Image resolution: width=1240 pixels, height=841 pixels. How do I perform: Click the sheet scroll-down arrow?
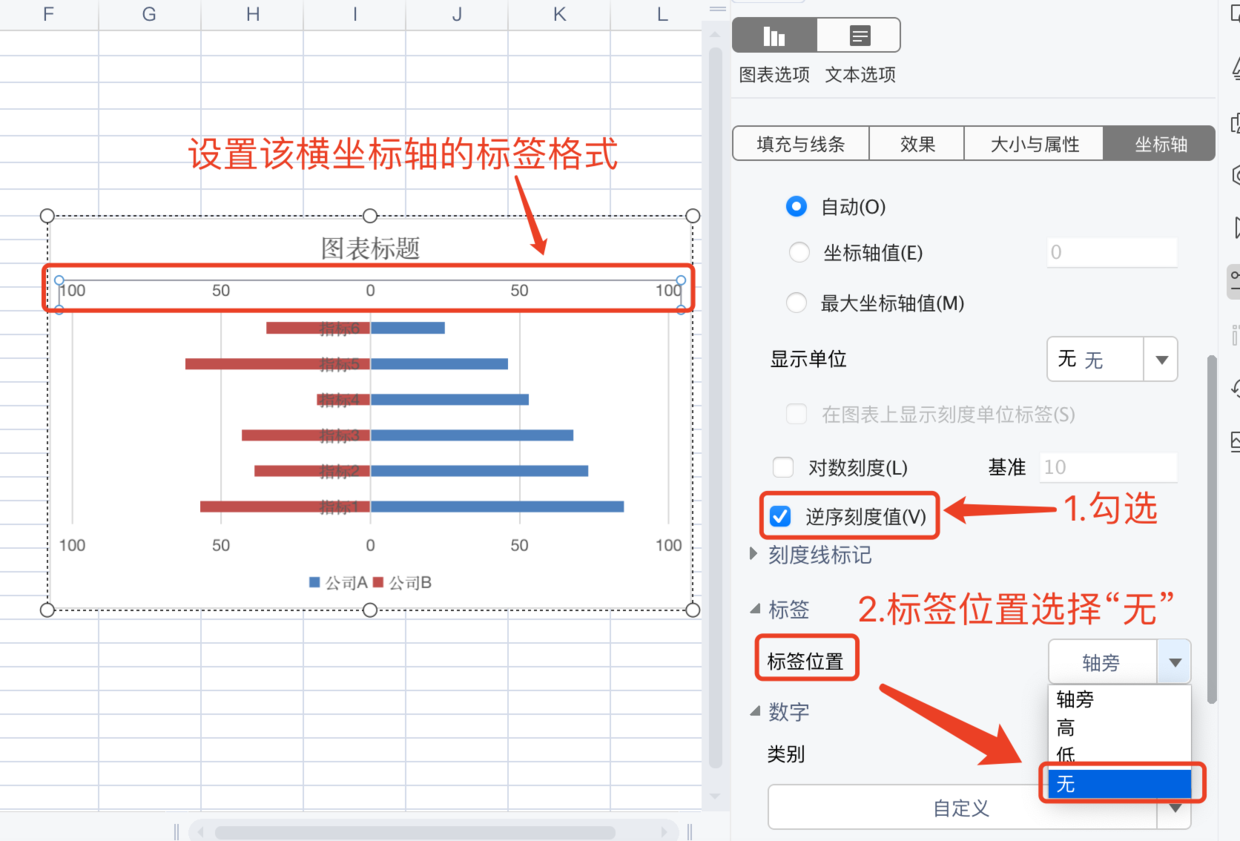click(x=715, y=796)
